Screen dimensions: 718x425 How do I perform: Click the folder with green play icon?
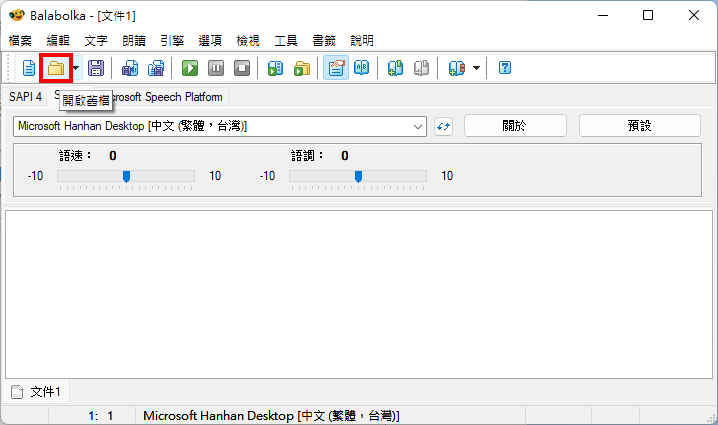click(302, 68)
